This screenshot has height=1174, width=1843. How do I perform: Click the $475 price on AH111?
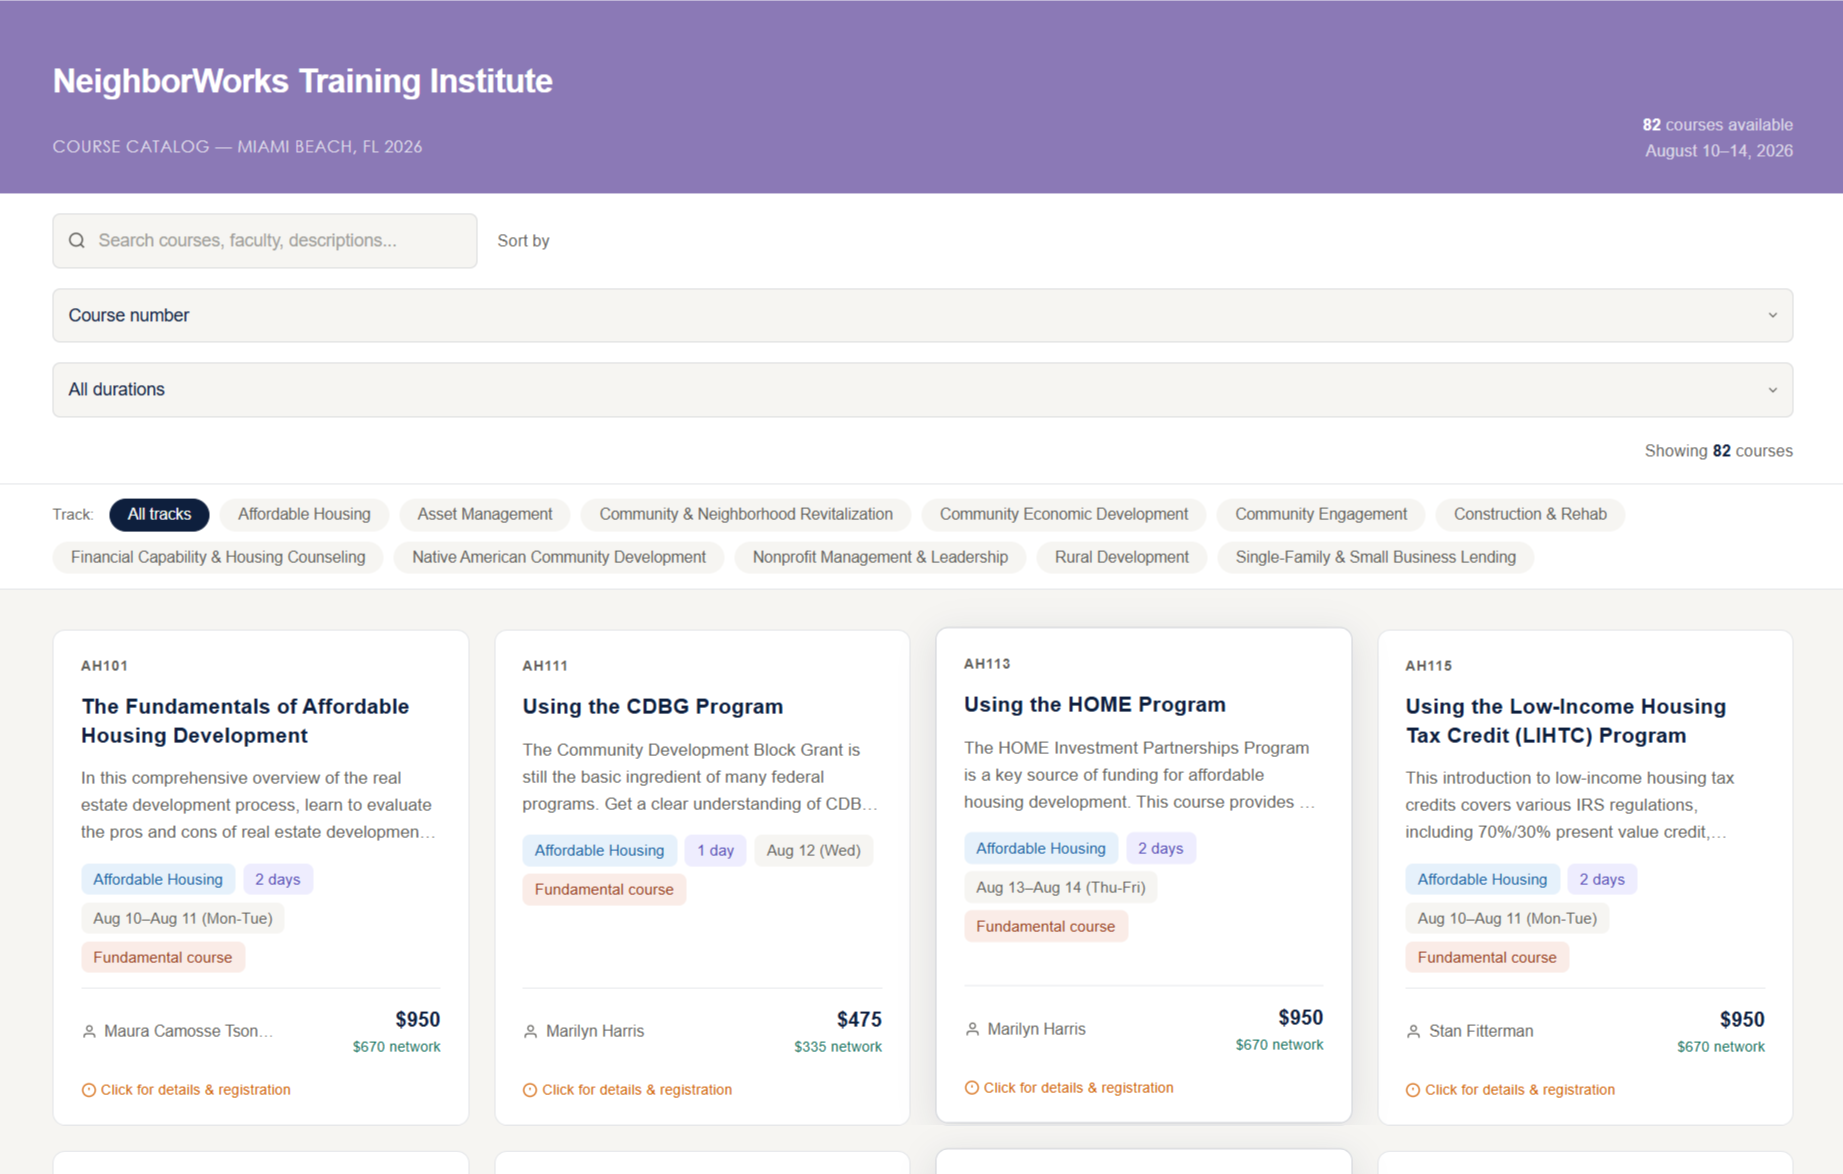point(859,1019)
